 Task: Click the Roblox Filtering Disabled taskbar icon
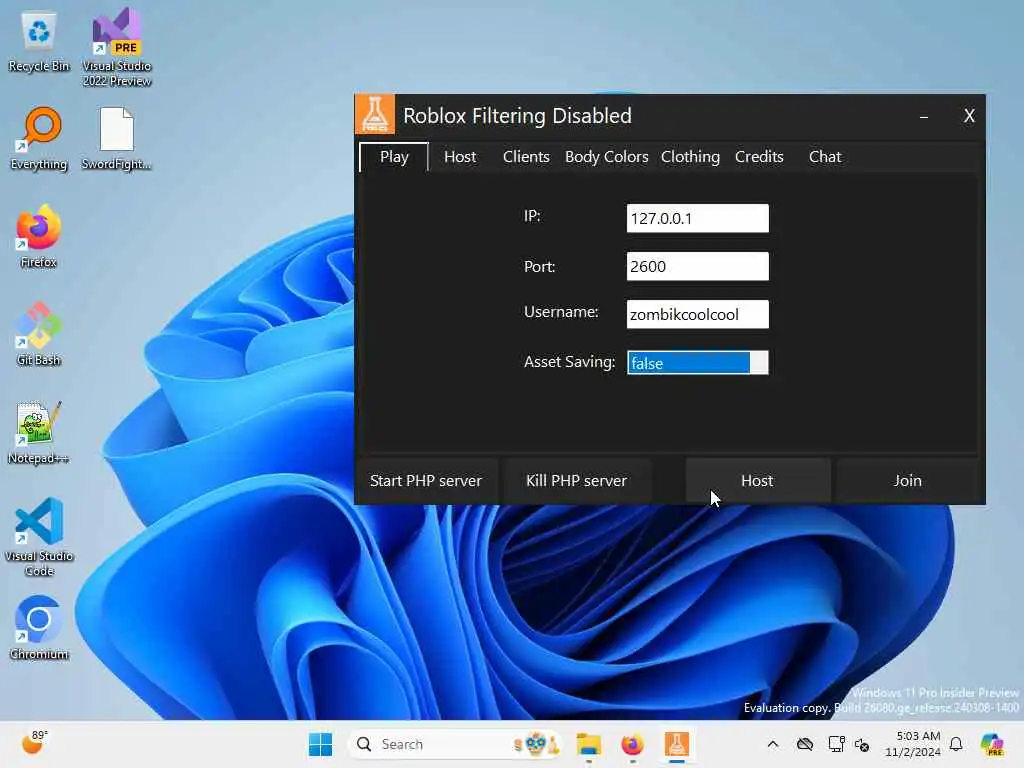point(677,744)
